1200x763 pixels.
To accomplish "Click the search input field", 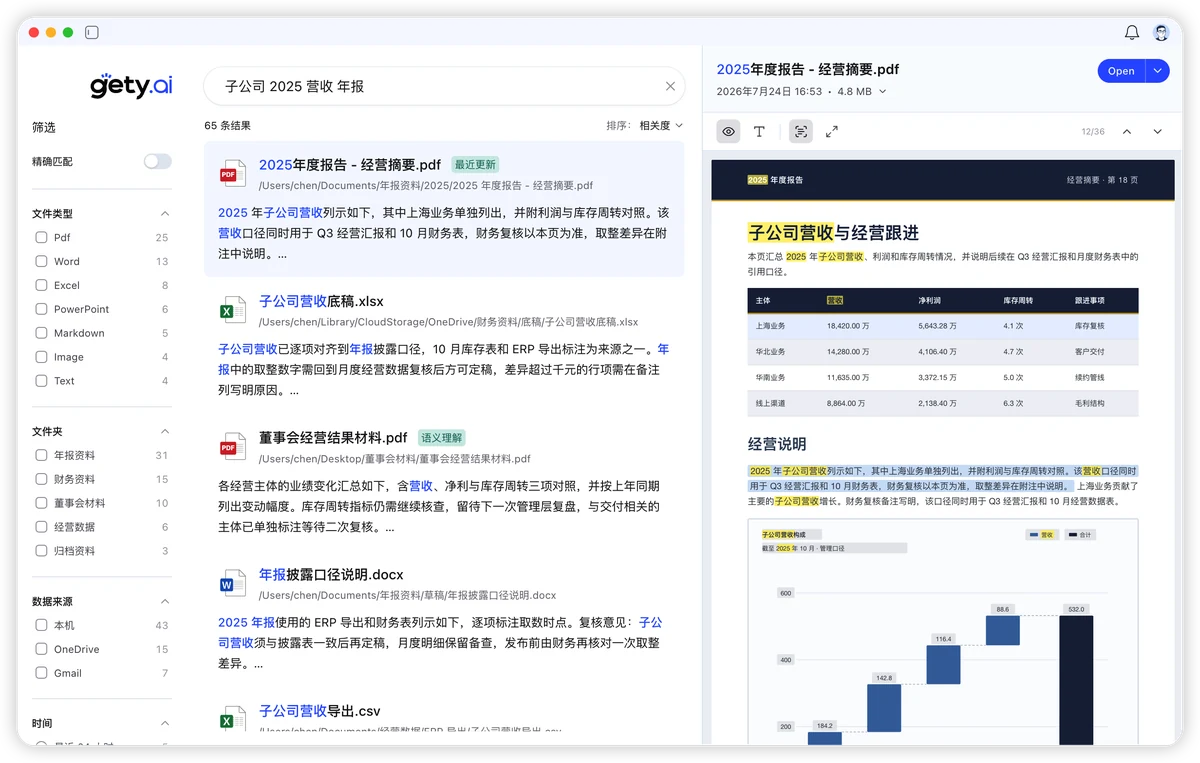I will (x=444, y=86).
